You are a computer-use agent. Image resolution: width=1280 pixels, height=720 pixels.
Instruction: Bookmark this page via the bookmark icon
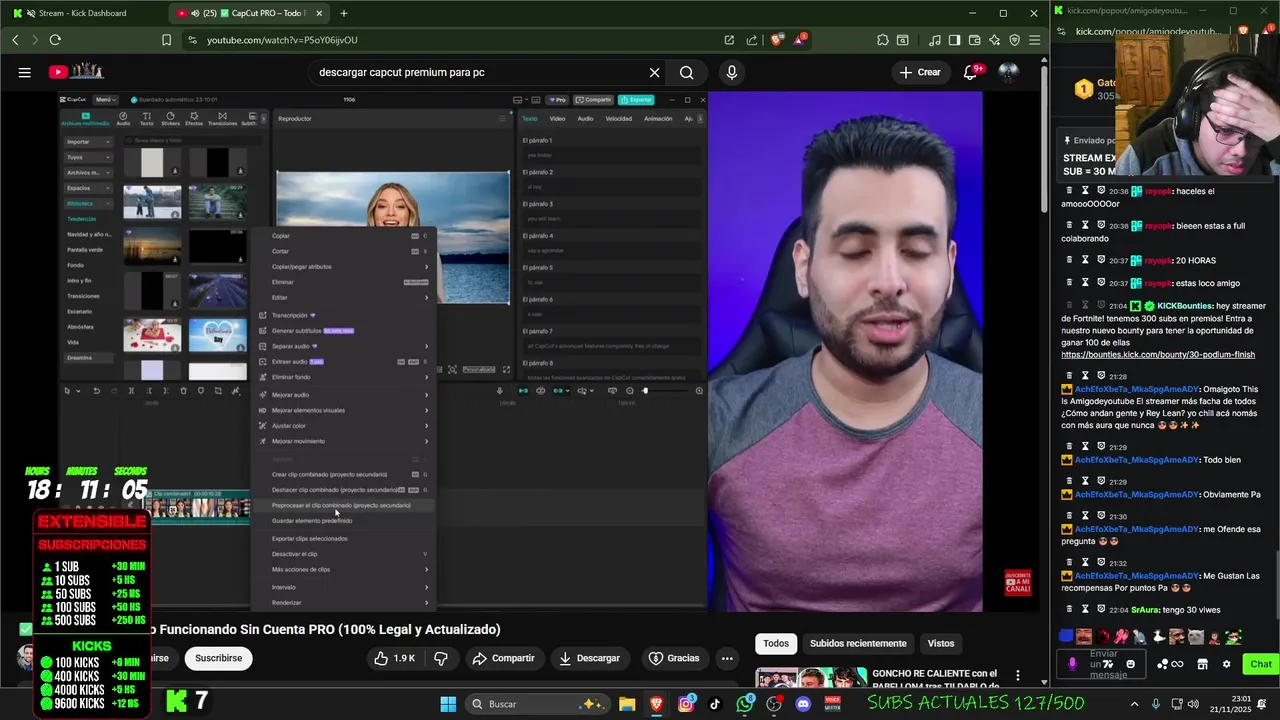coord(166,40)
